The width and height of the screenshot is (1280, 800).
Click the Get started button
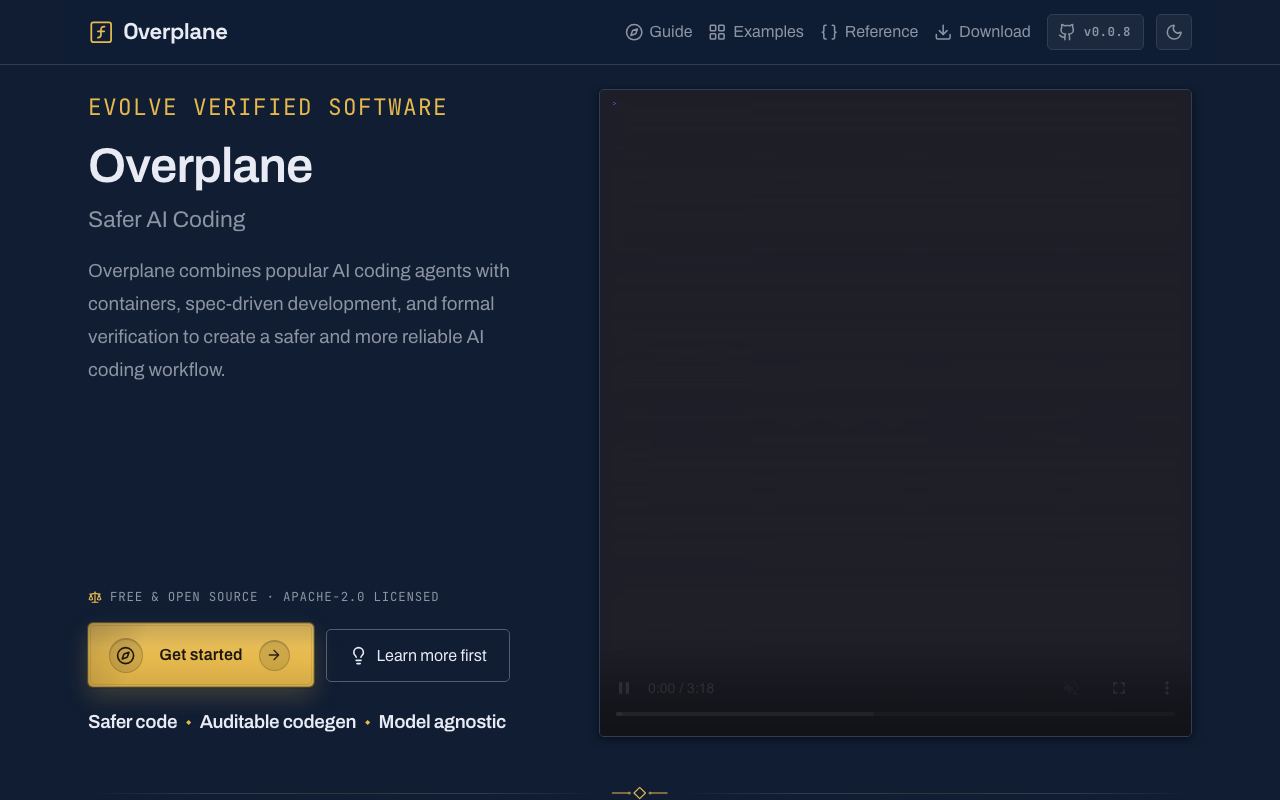201,655
